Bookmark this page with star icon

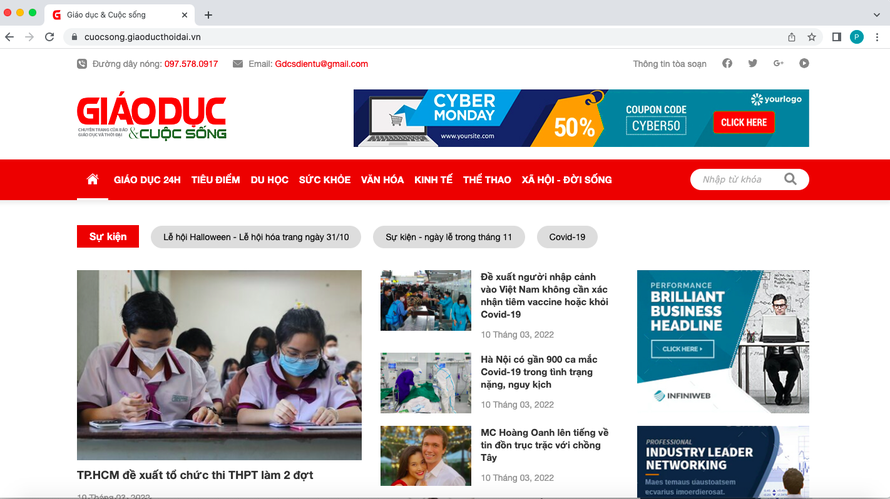[812, 37]
